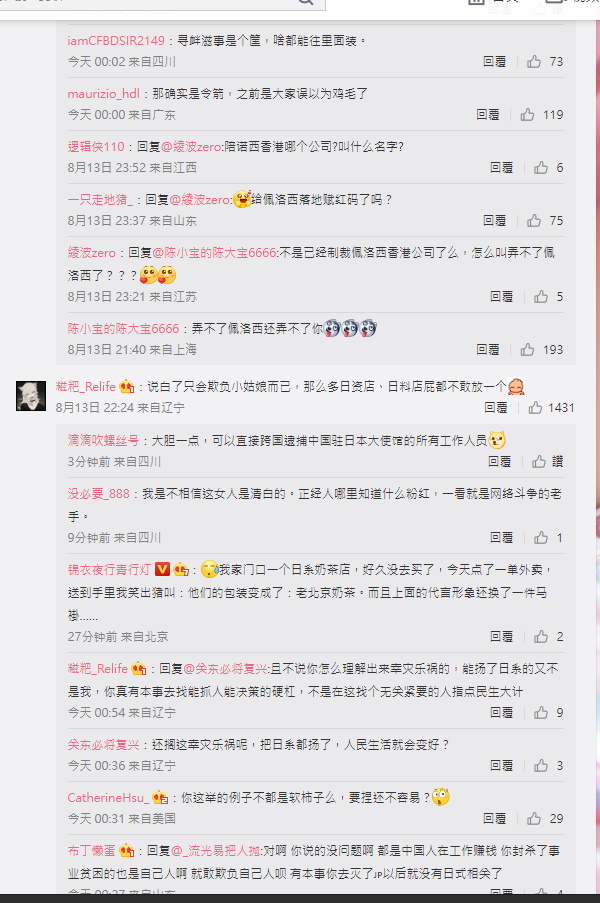Screen dimensions: 600x903
Task: Like CatherineHsu_'s comment with 29 likes
Action: point(534,818)
